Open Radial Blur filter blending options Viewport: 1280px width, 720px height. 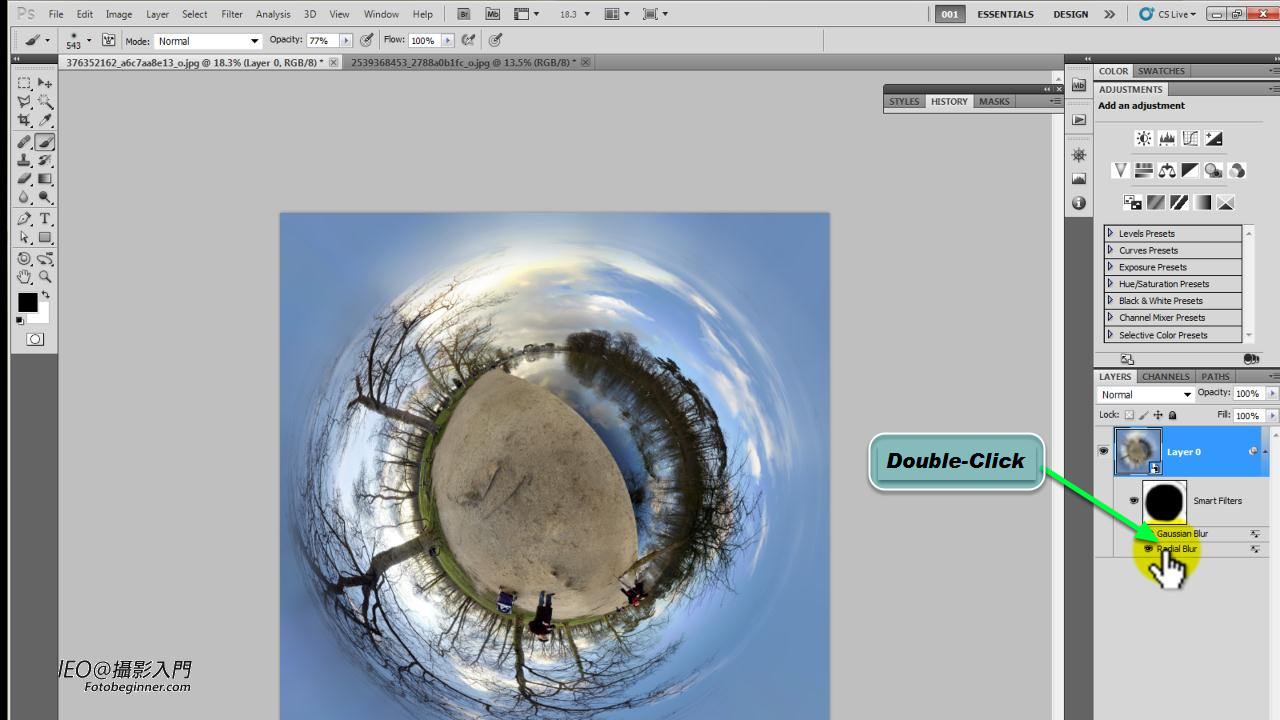tap(1255, 549)
